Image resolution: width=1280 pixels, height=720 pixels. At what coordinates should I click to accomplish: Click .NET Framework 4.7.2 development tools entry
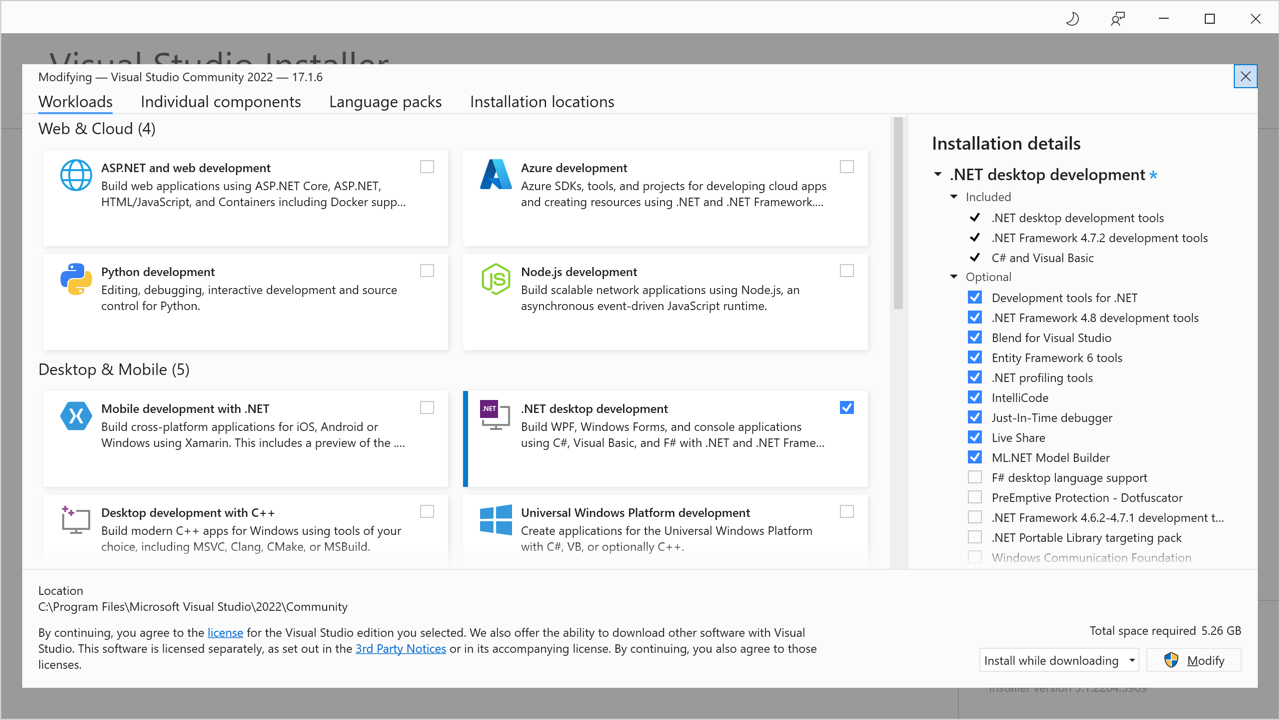pos(1100,238)
